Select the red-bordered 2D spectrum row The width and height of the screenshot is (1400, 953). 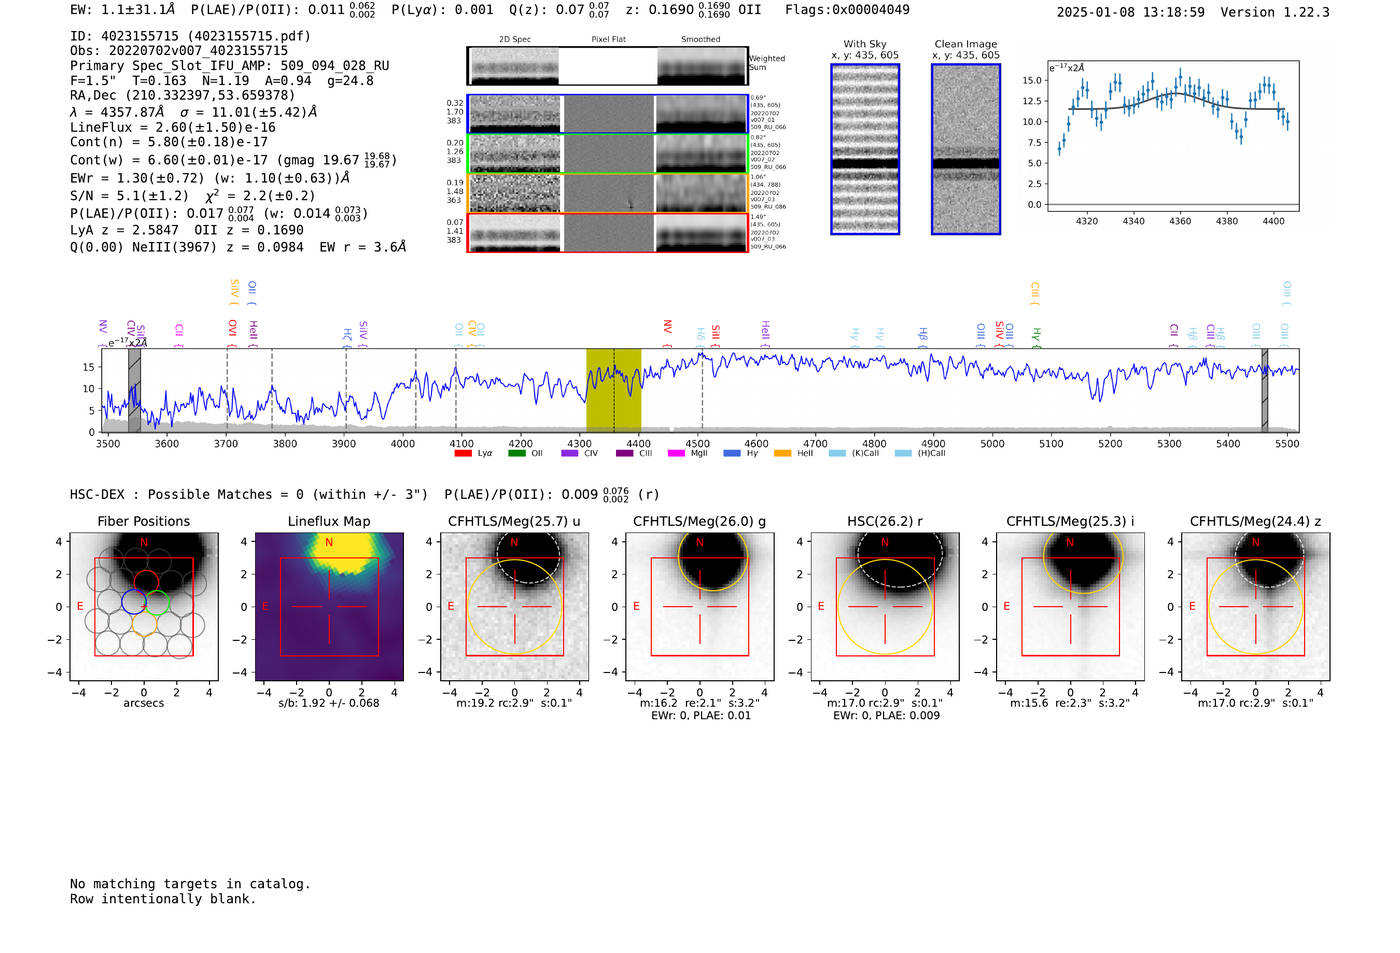click(608, 233)
